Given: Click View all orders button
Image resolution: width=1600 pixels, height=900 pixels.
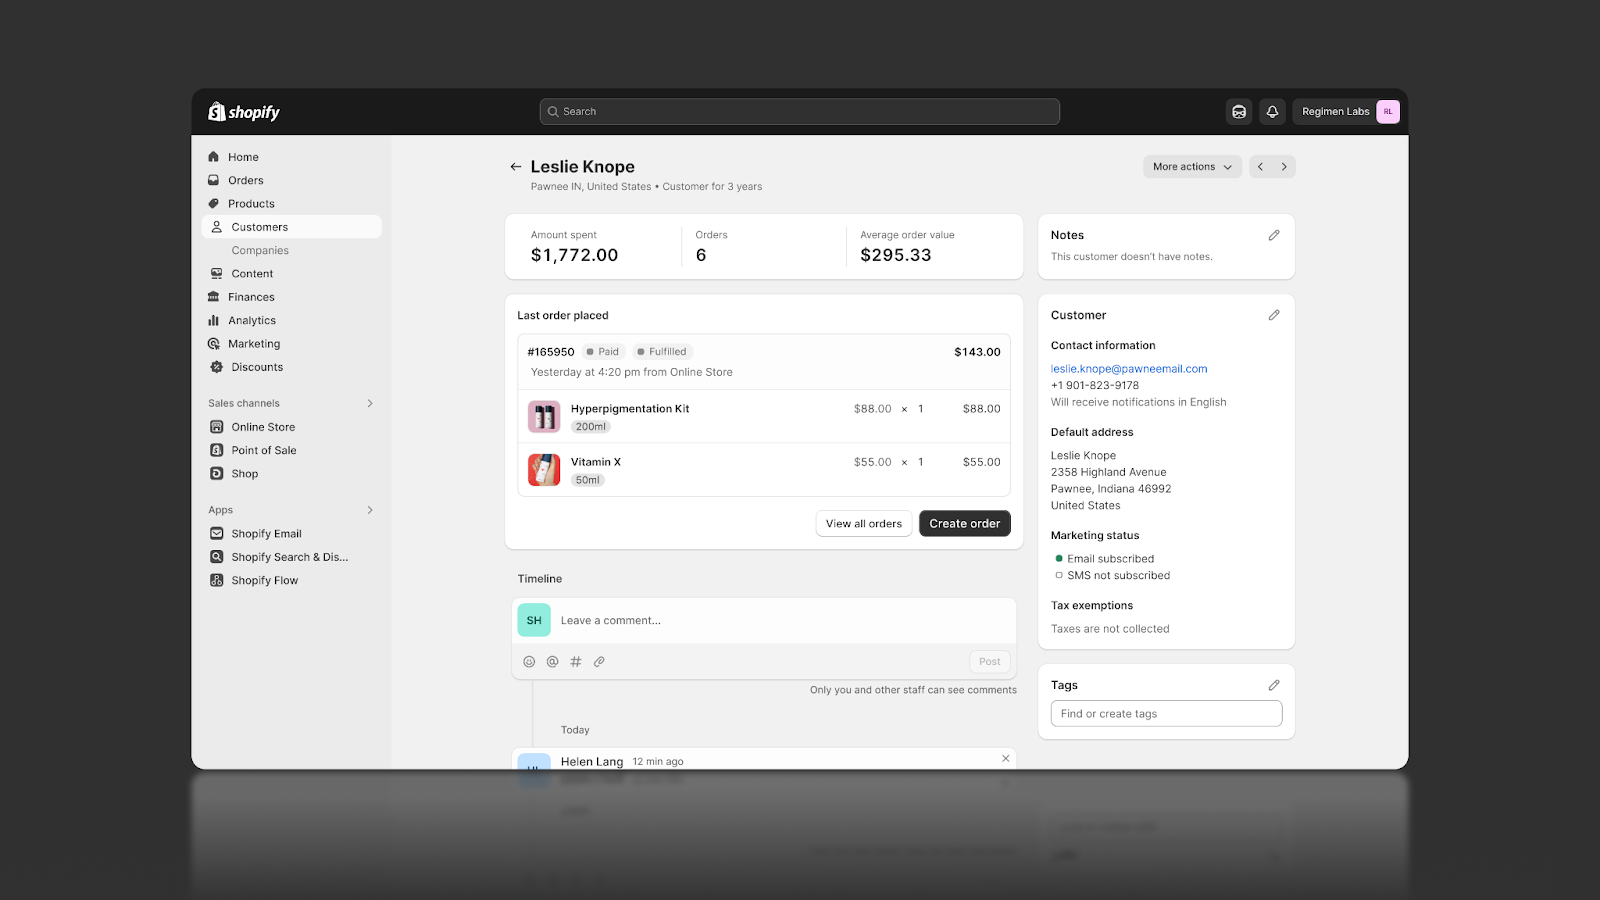Looking at the screenshot, I should coord(864,524).
